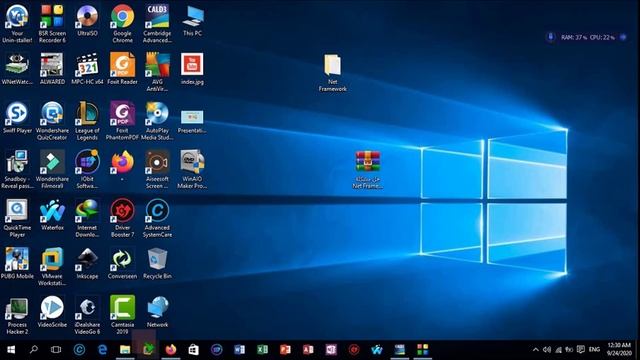Select the AutoPlay Media Studio icon

click(x=157, y=120)
